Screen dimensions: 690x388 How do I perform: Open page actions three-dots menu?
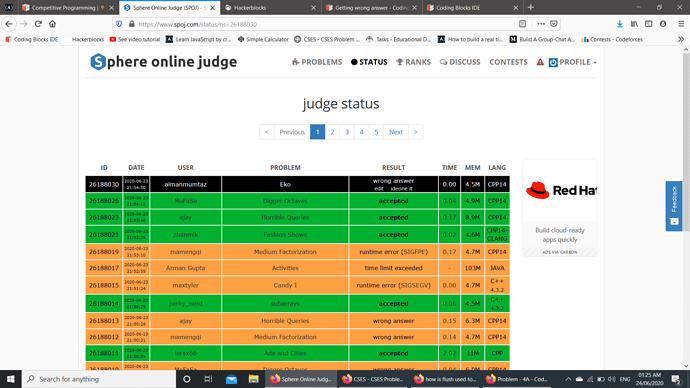(x=541, y=24)
